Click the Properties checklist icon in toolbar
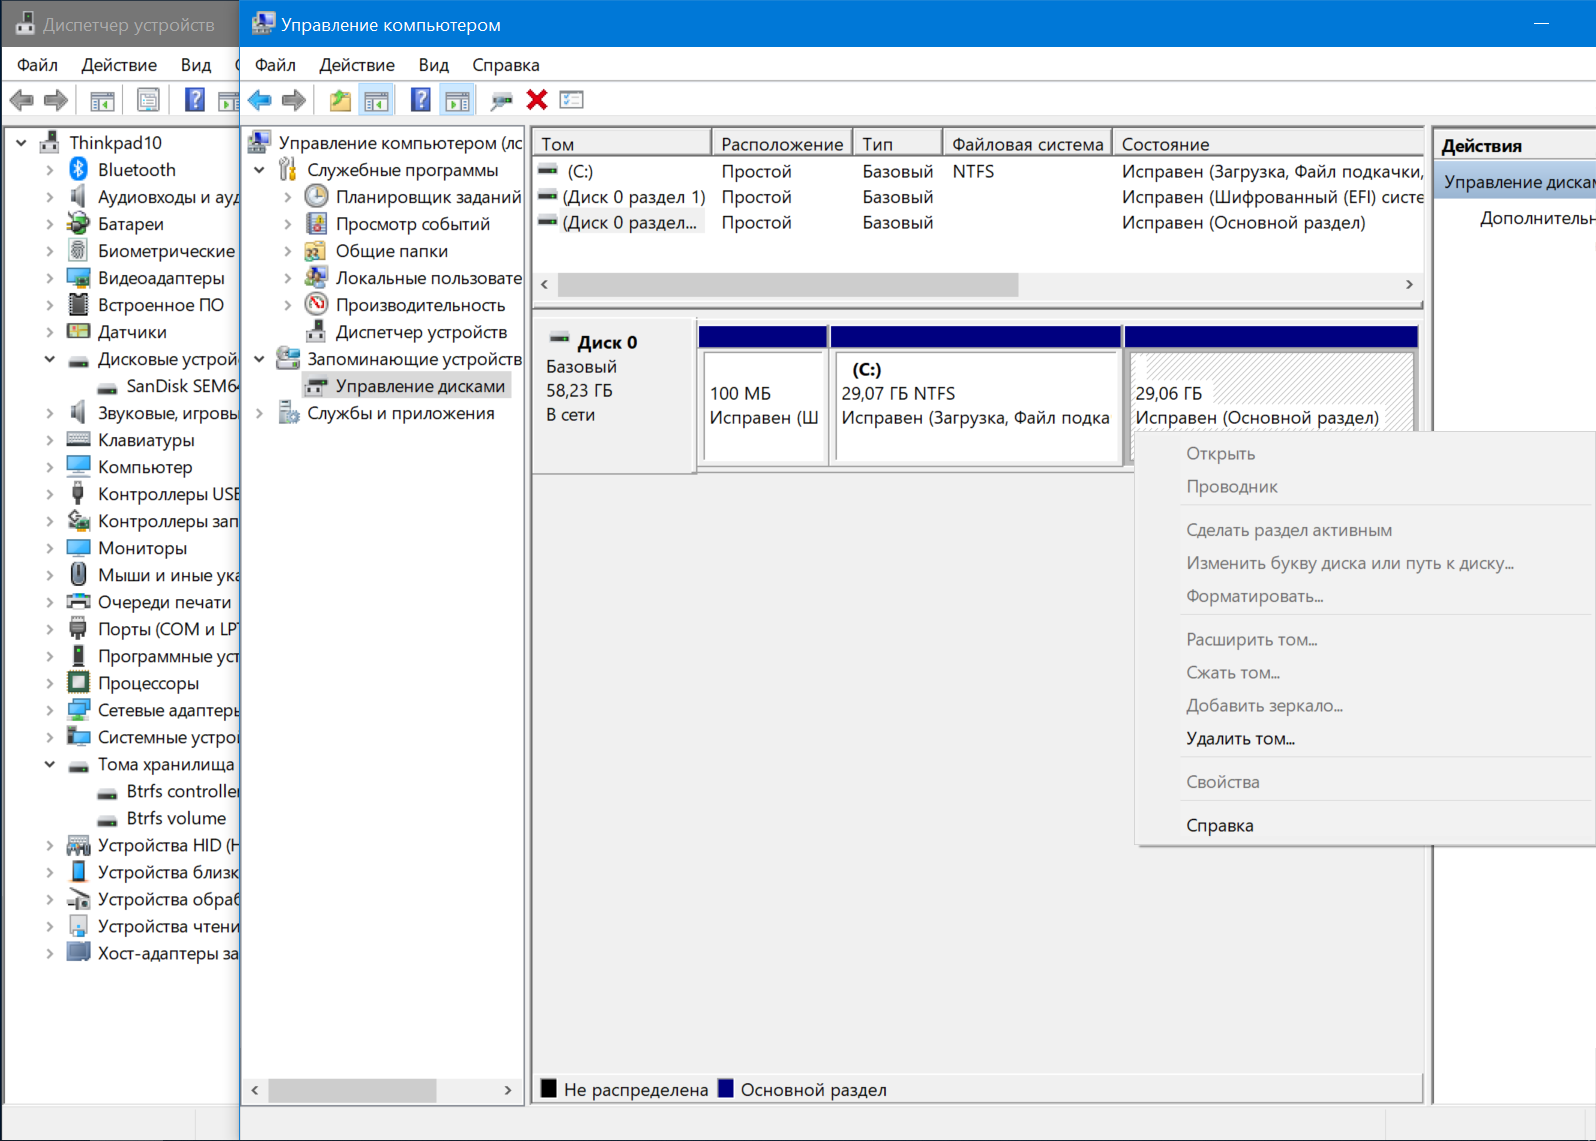The width and height of the screenshot is (1596, 1141). [x=572, y=100]
